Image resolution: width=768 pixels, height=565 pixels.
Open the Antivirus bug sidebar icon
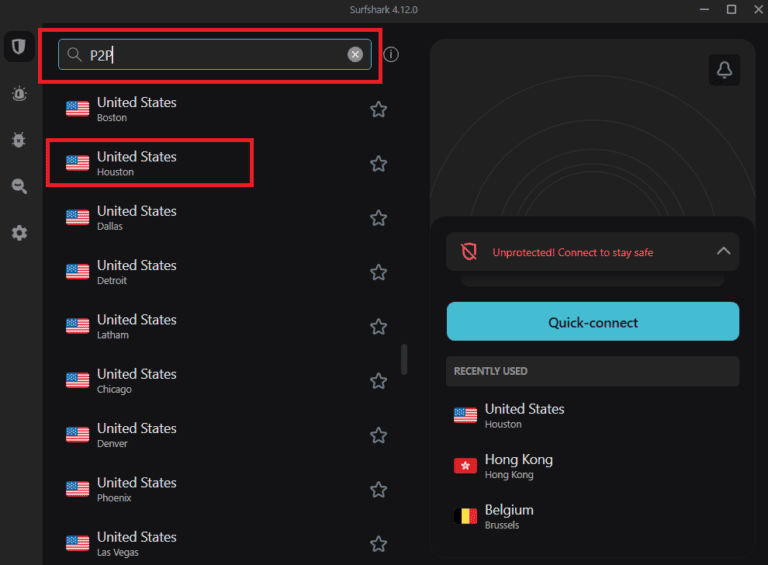pos(18,140)
